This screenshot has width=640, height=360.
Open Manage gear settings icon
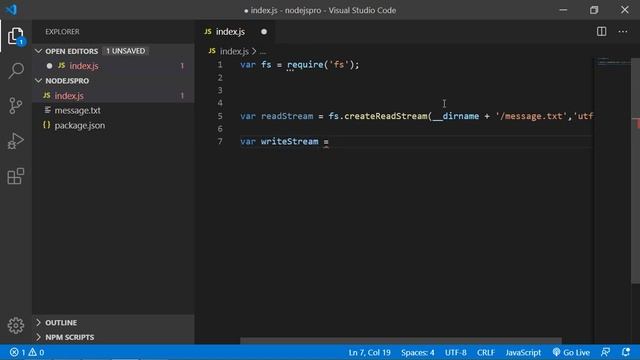16,325
